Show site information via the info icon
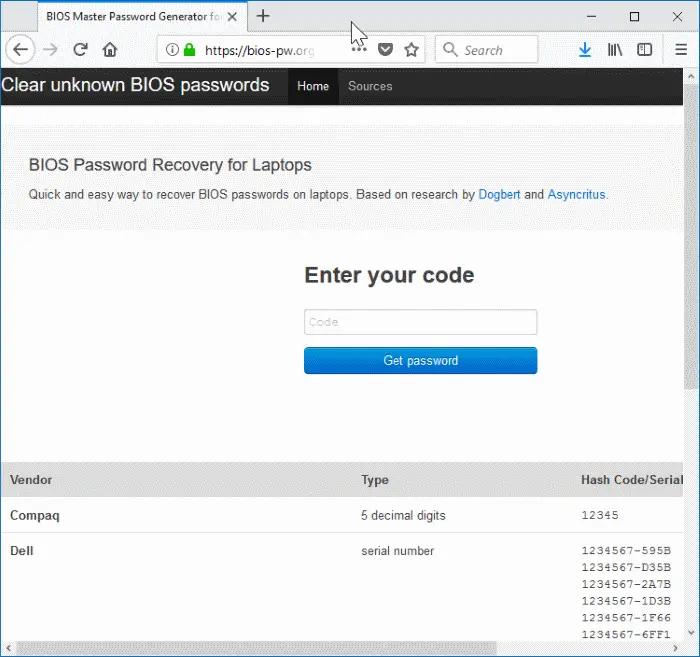The width and height of the screenshot is (700, 657). click(x=172, y=50)
